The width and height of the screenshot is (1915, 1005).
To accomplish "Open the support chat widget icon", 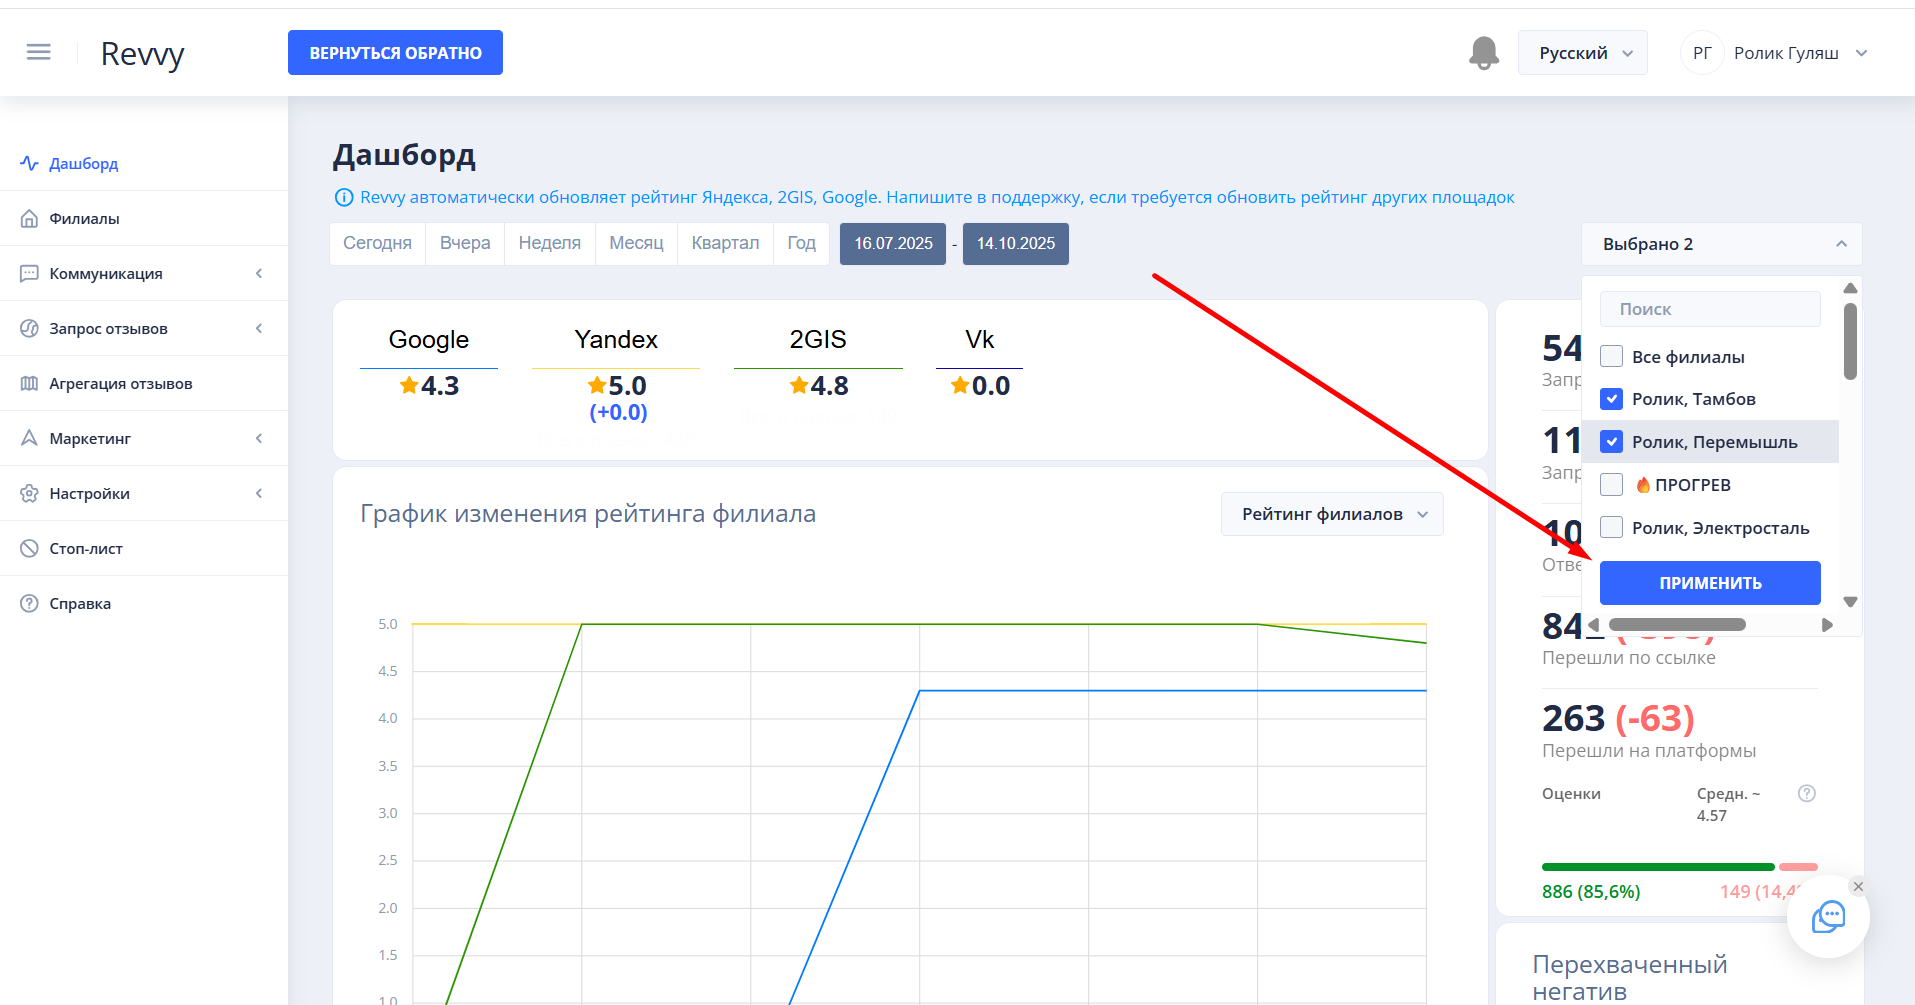I will click(x=1828, y=916).
